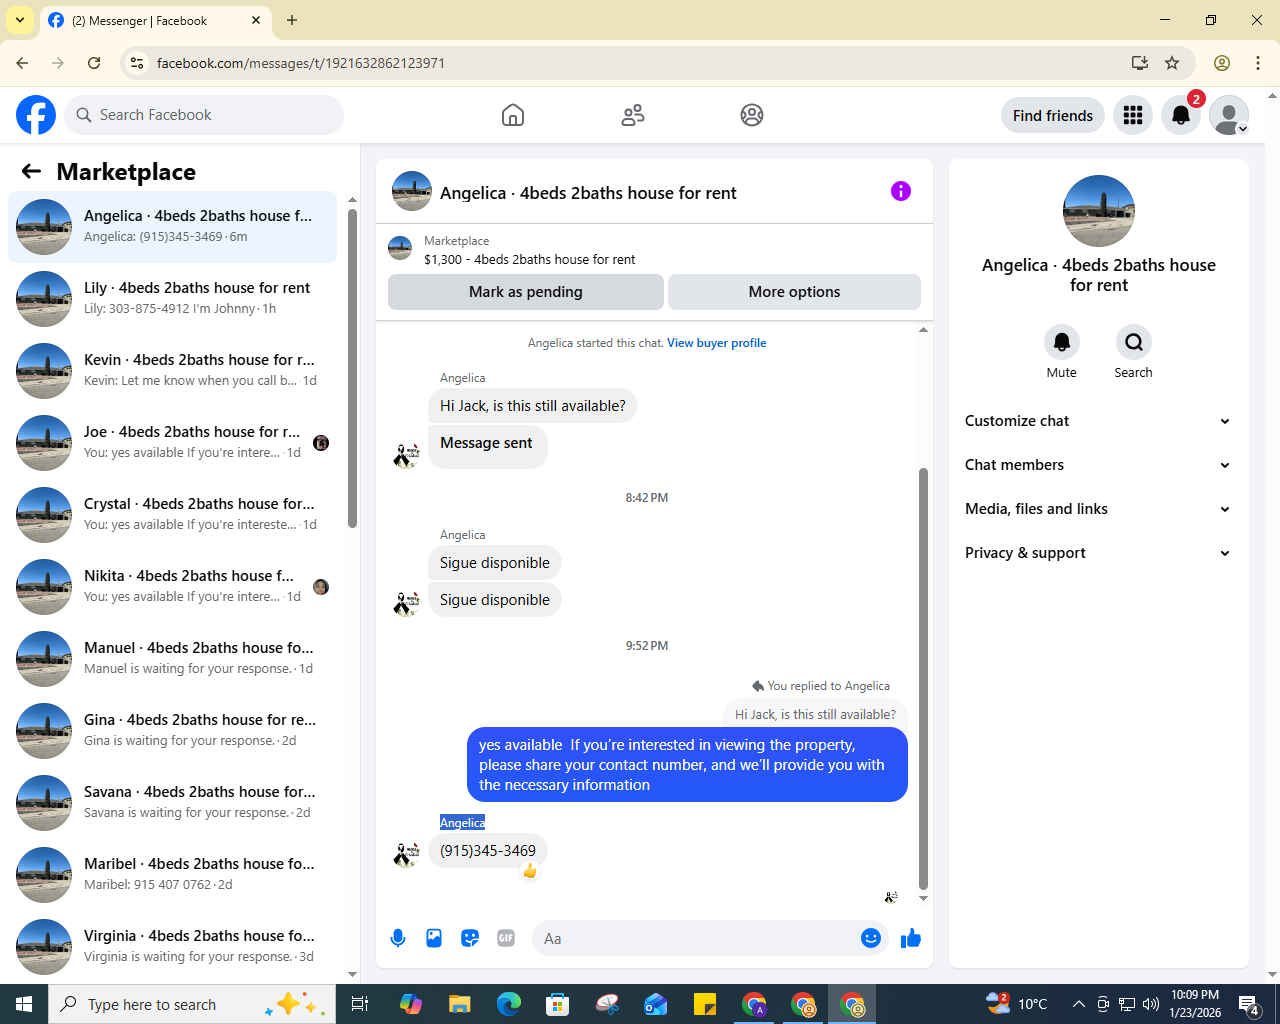The height and width of the screenshot is (1024, 1280).
Task: Launch Microsoft Edge from the taskbar
Action: point(509,1004)
